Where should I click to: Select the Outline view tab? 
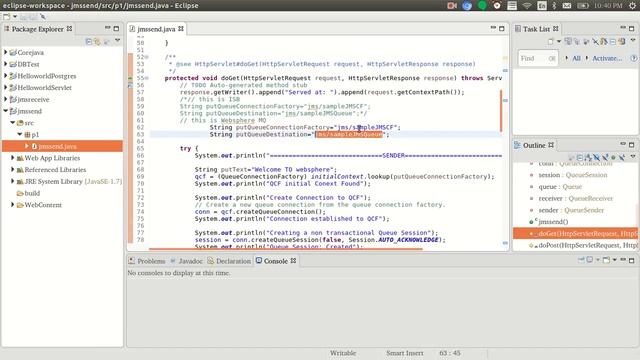534,145
